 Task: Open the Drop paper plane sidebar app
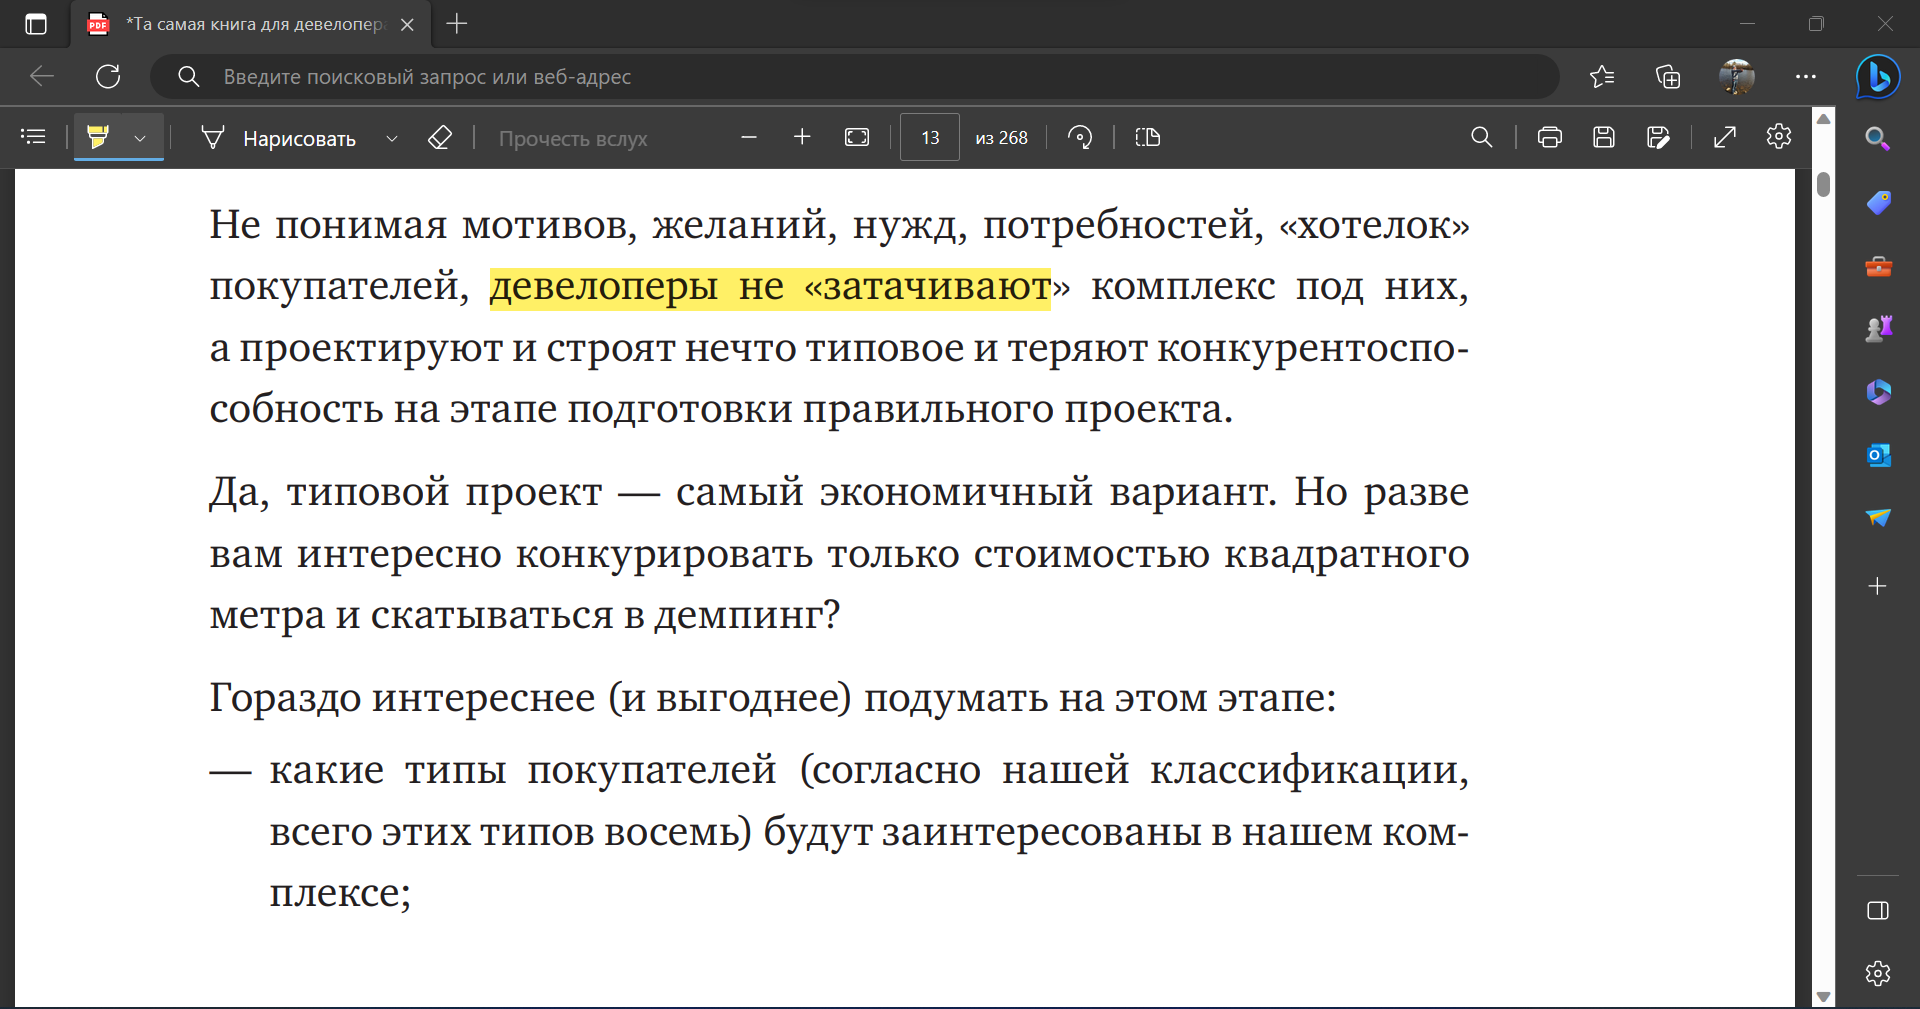(1878, 518)
